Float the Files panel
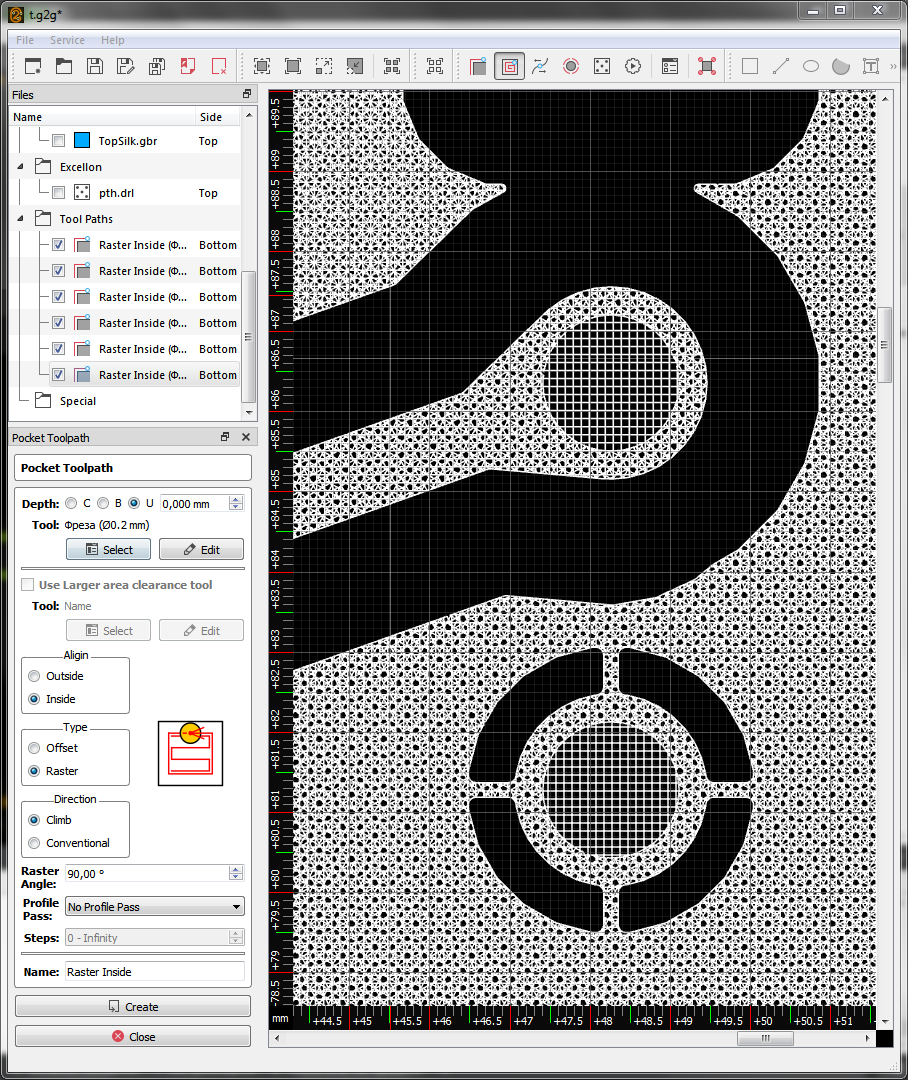 [247, 94]
